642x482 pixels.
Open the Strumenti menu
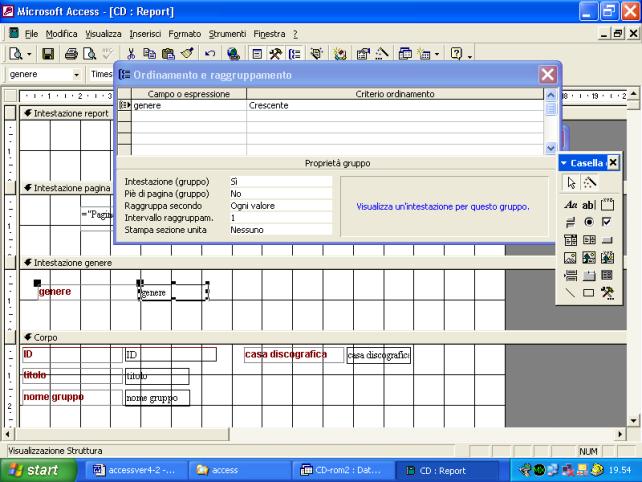coord(227,34)
